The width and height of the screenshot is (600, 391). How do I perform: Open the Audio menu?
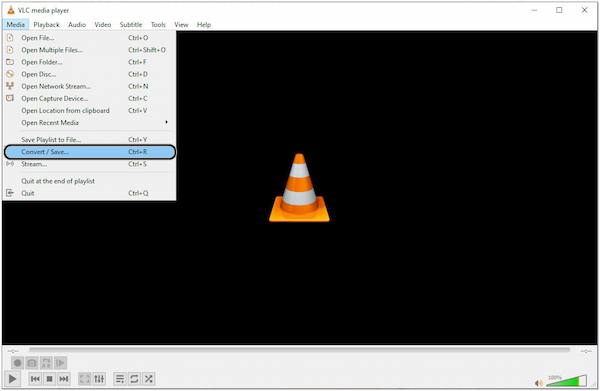click(x=77, y=24)
